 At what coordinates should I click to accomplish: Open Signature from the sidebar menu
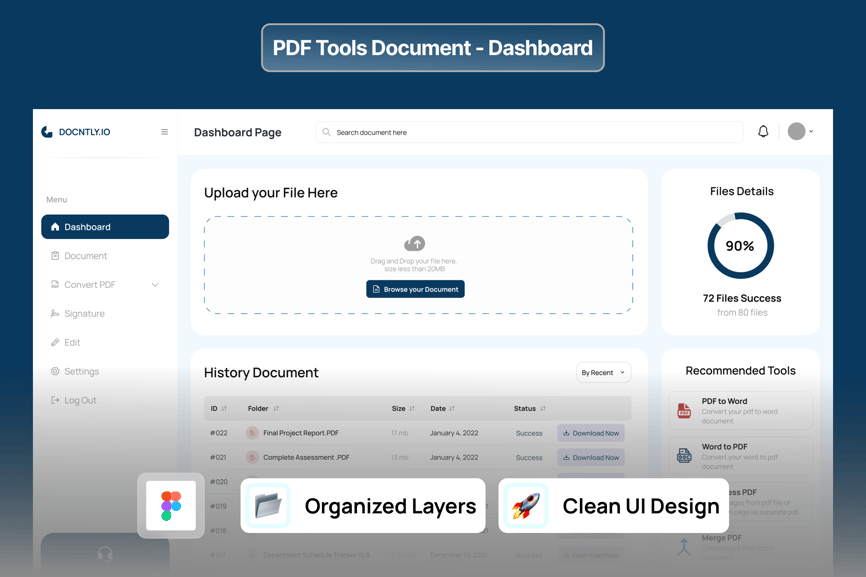click(84, 314)
